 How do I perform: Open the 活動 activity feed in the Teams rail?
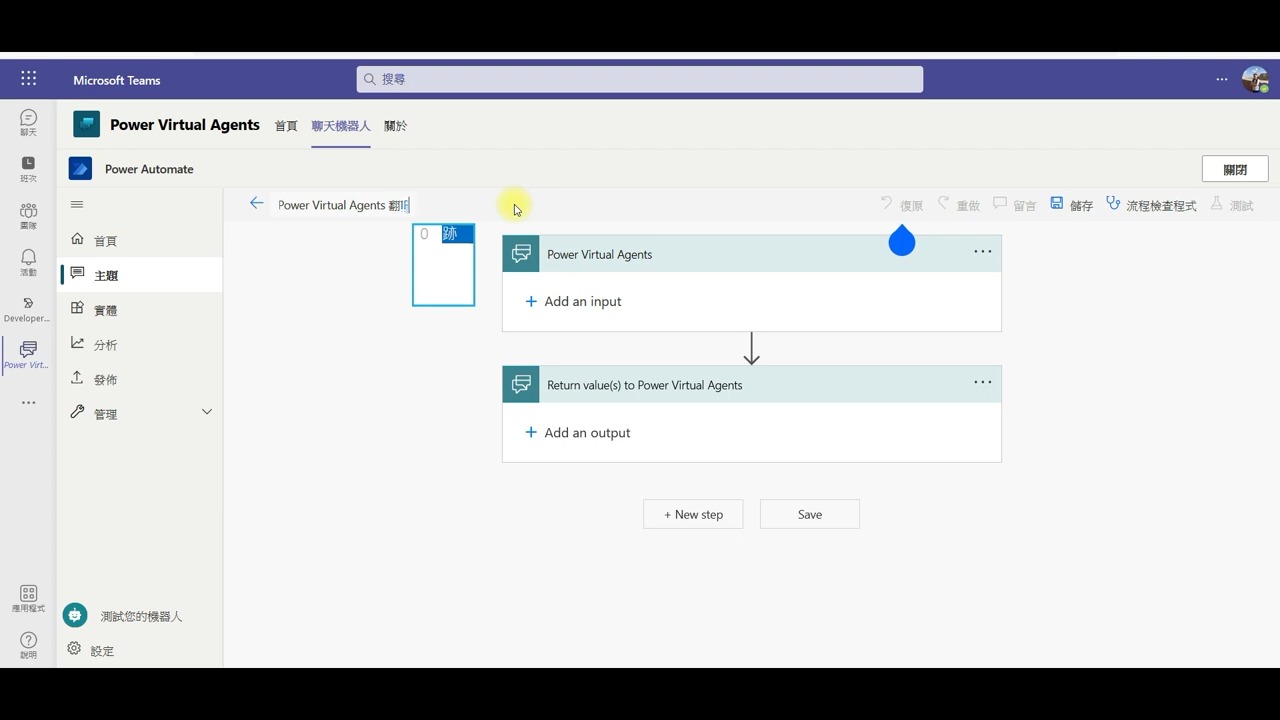click(x=28, y=263)
